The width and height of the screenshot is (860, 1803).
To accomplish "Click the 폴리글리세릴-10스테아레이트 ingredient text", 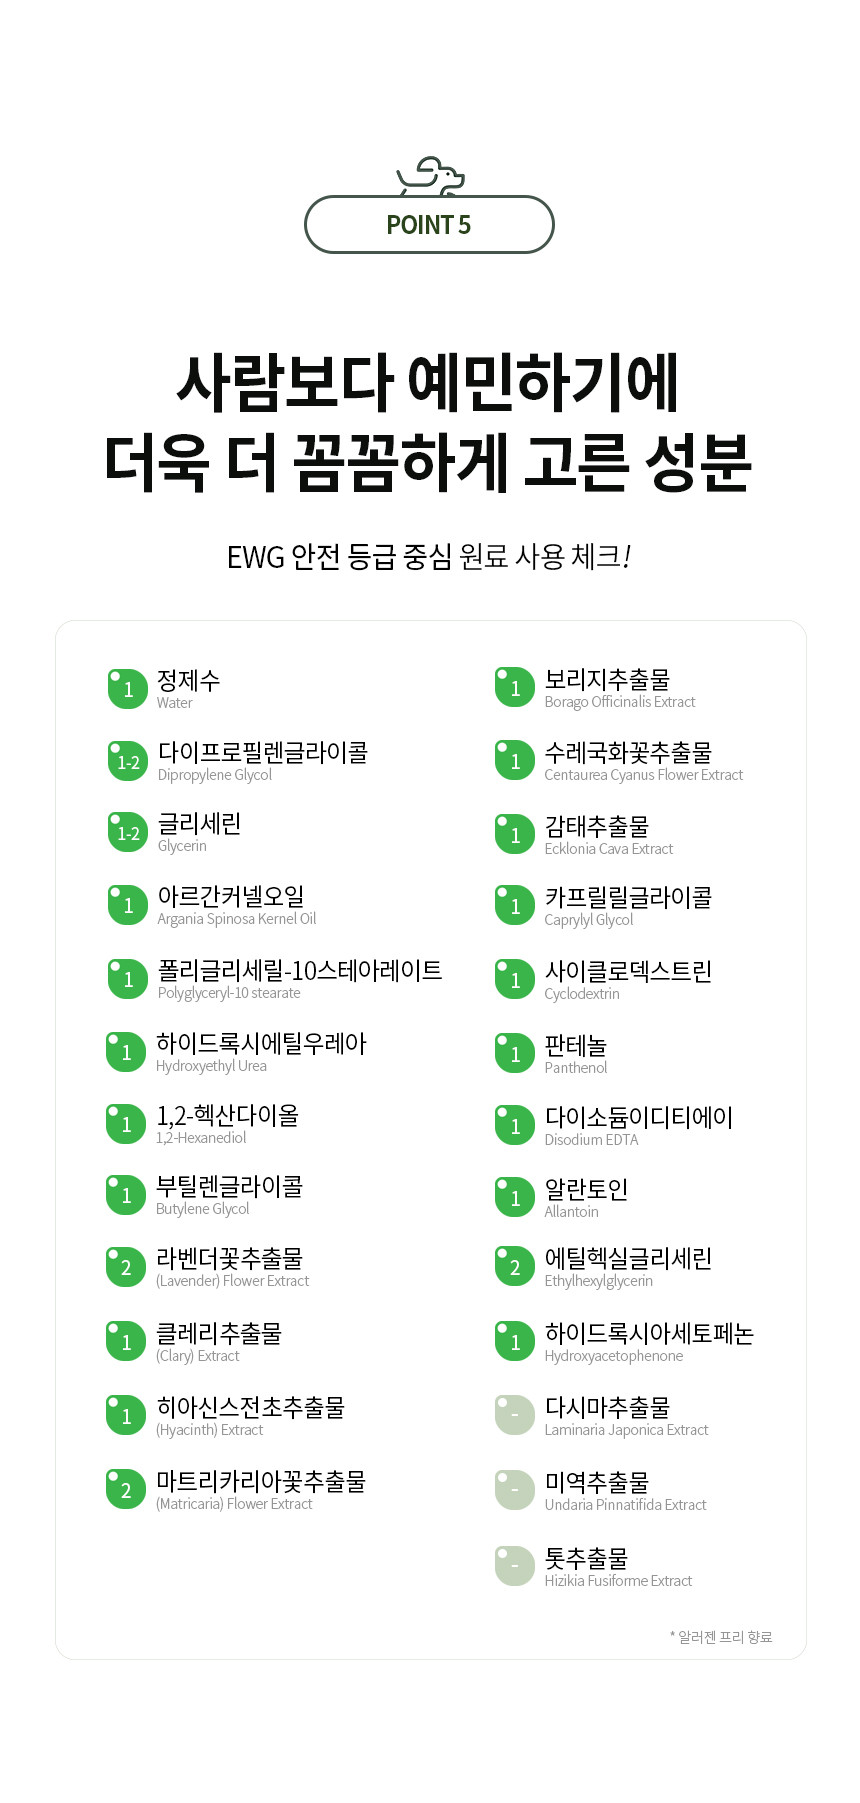I will tap(300, 970).
